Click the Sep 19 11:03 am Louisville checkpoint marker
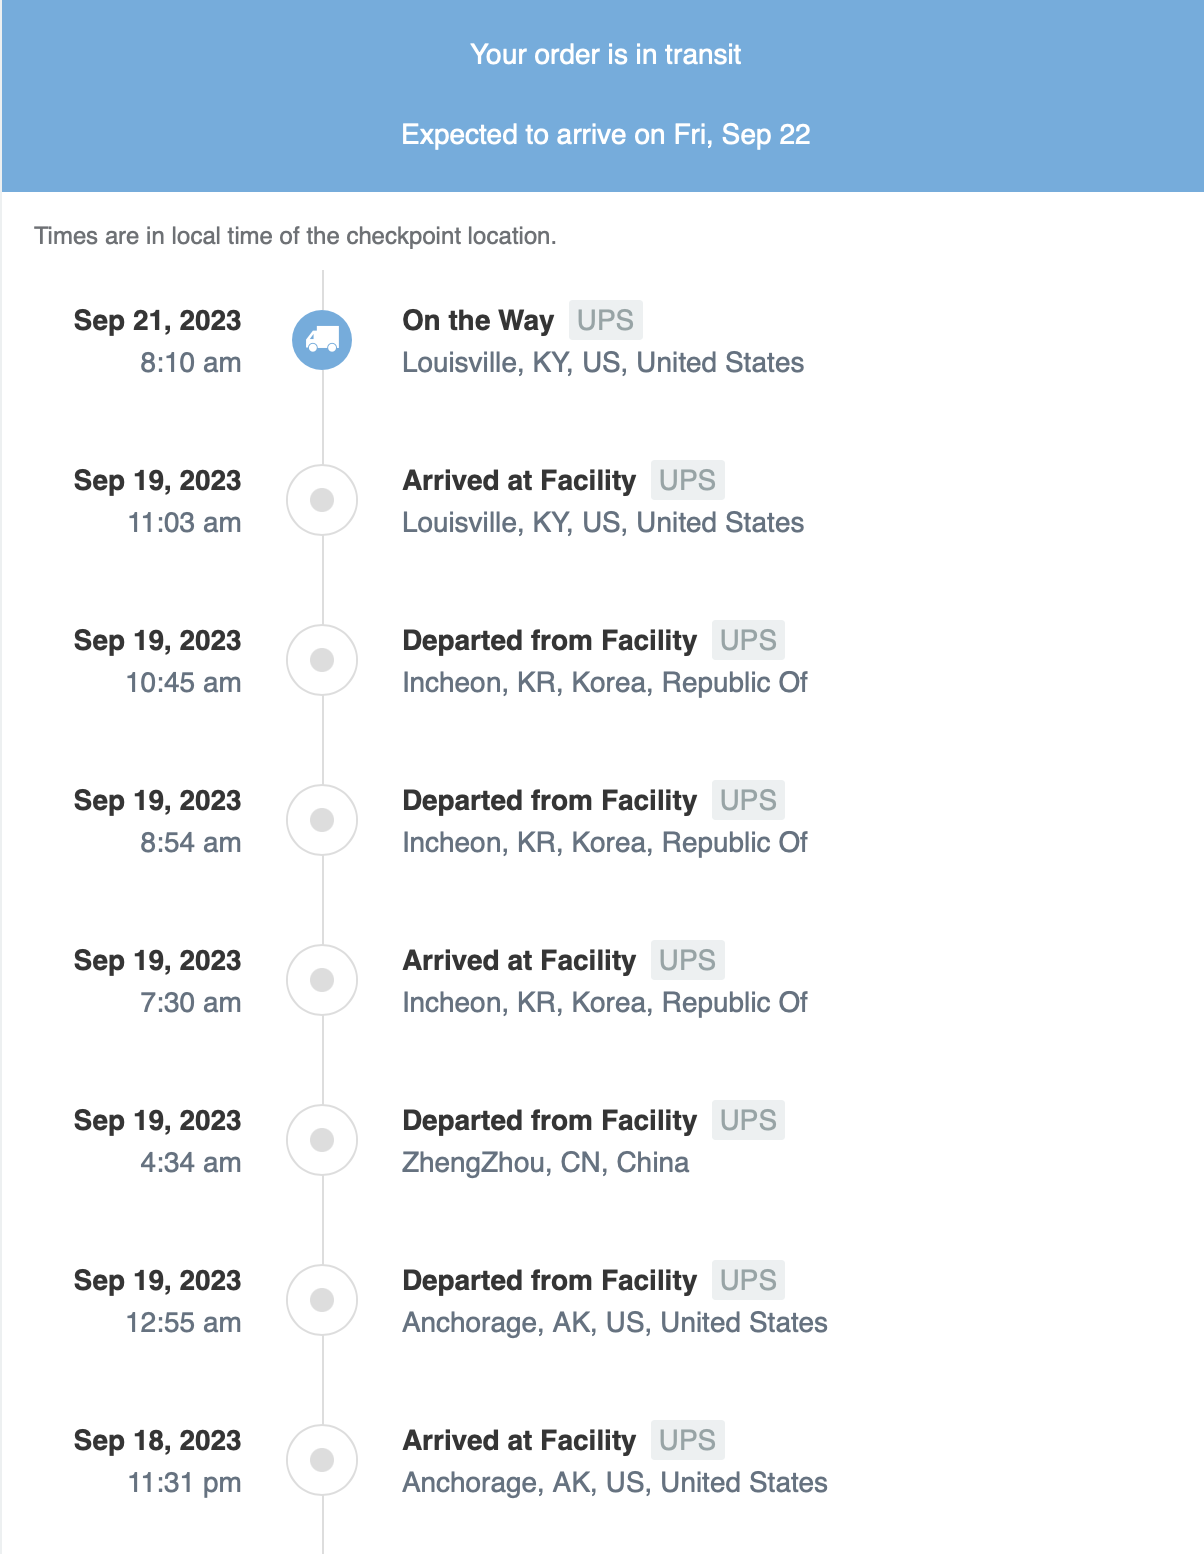 (322, 500)
